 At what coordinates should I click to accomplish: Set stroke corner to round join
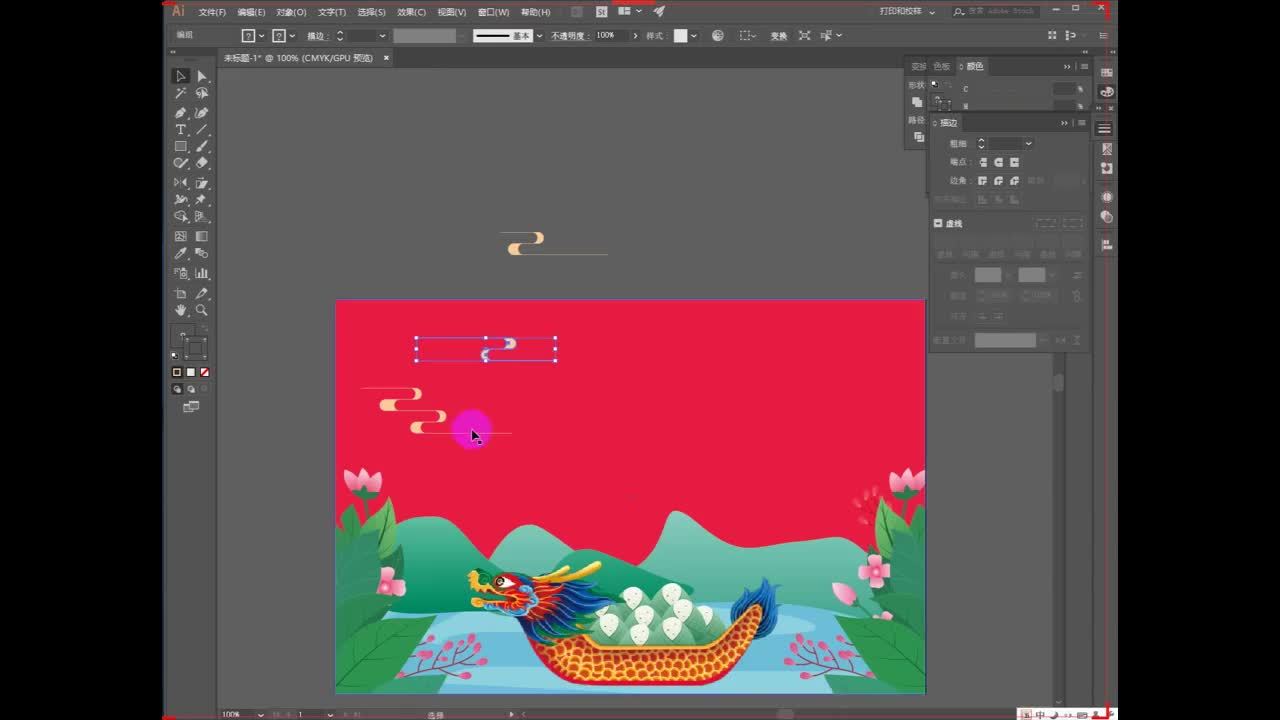998,181
